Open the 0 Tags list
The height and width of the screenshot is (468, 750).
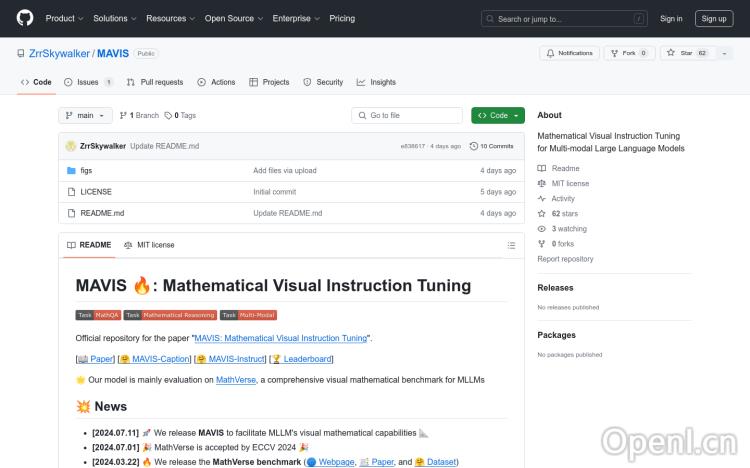point(180,115)
